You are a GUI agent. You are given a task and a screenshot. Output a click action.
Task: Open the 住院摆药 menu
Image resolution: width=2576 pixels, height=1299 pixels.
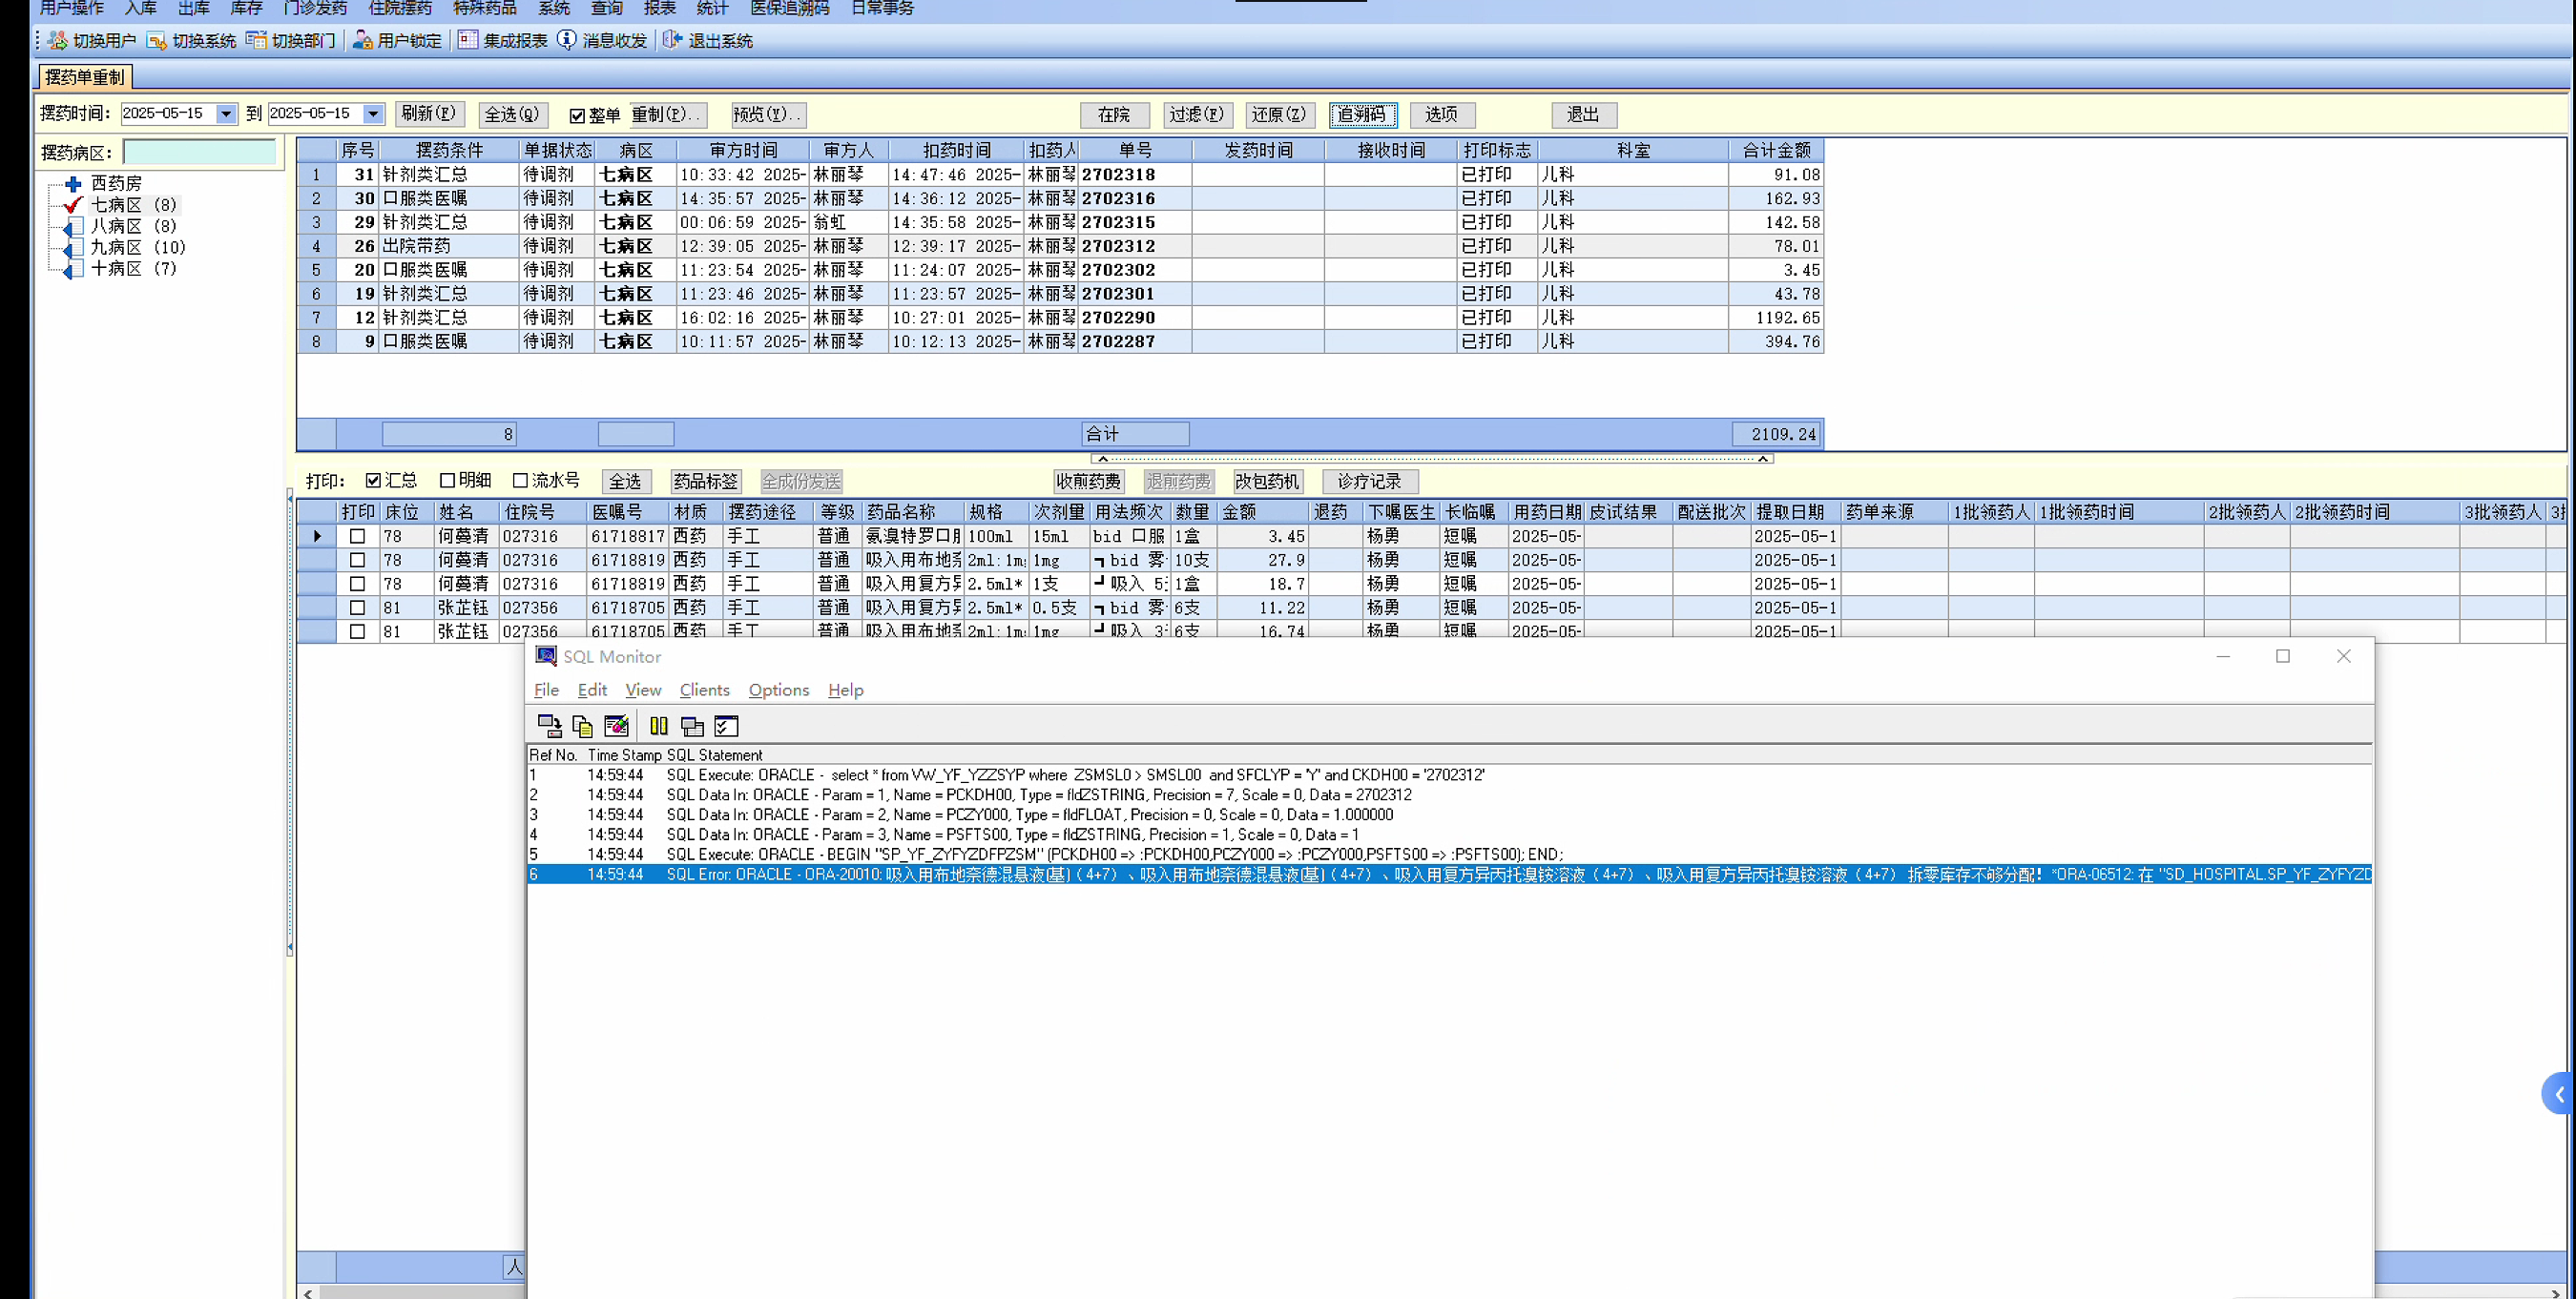pos(399,9)
